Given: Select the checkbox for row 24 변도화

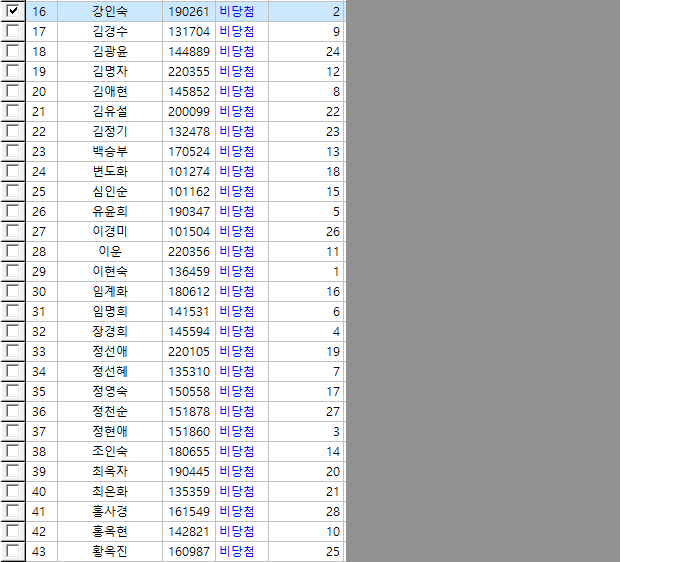Looking at the screenshot, I should pos(13,170).
